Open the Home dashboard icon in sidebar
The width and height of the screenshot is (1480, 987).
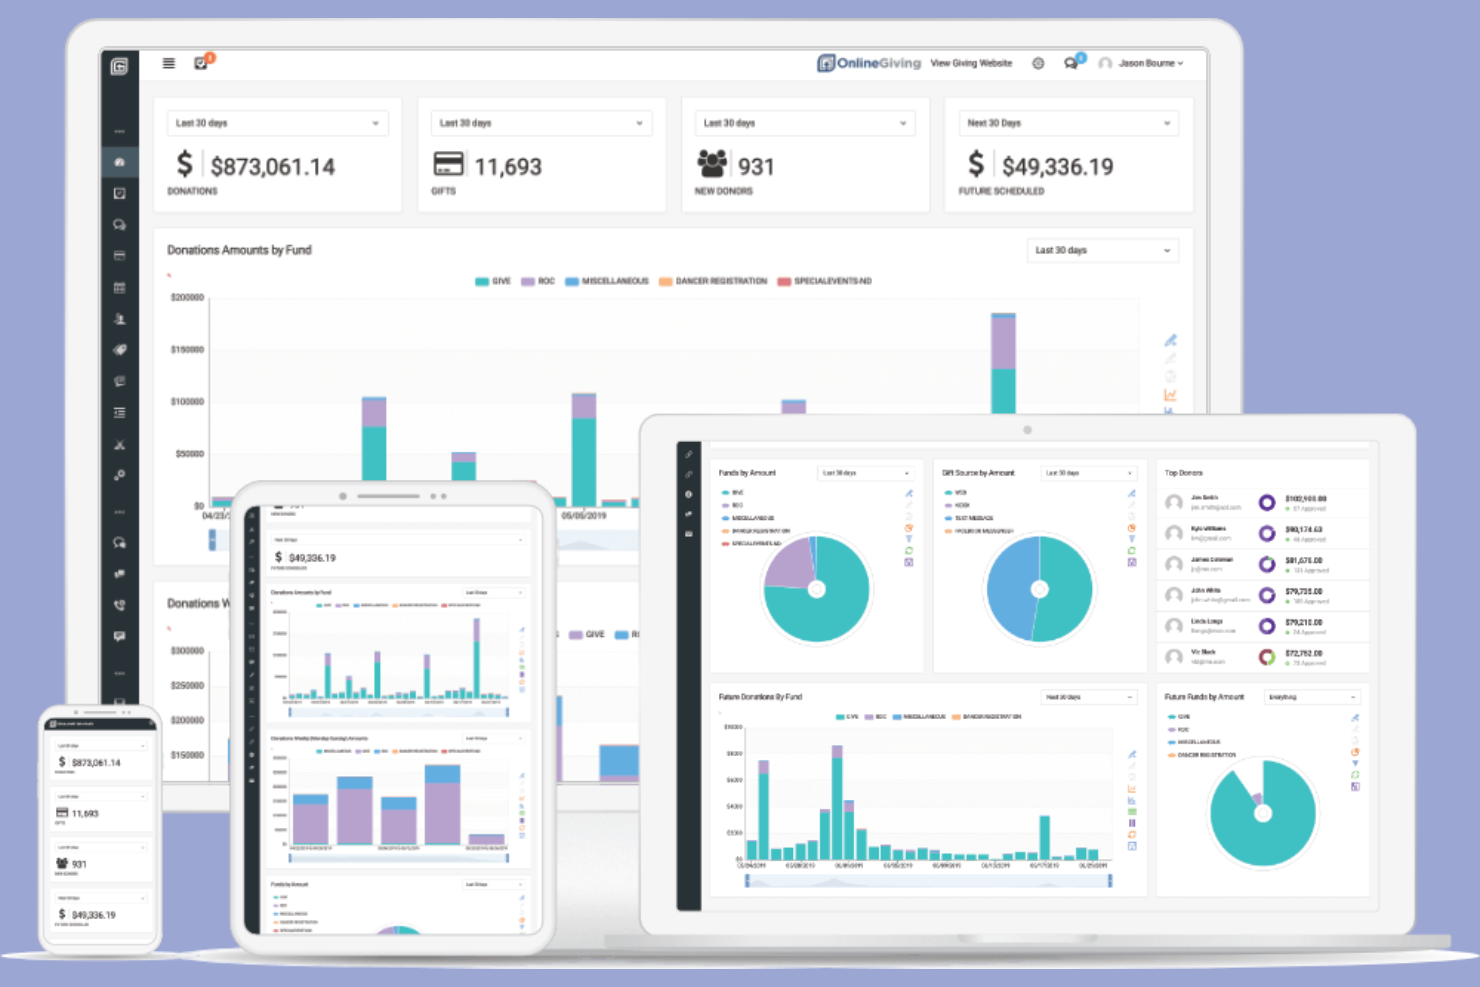[120, 162]
